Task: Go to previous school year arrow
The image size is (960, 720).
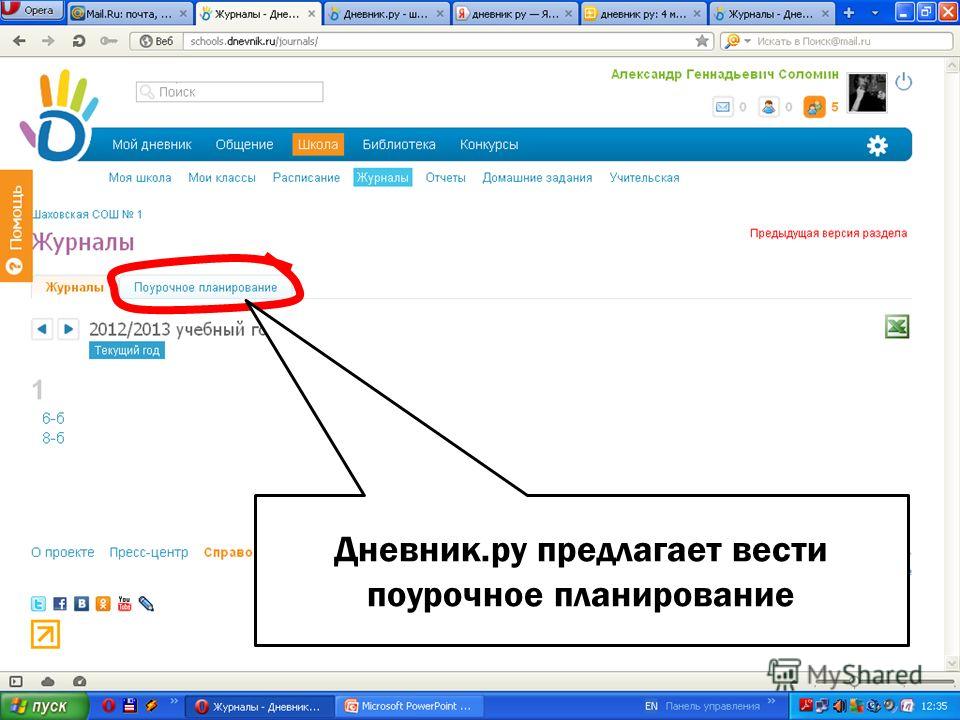Action: (x=42, y=329)
